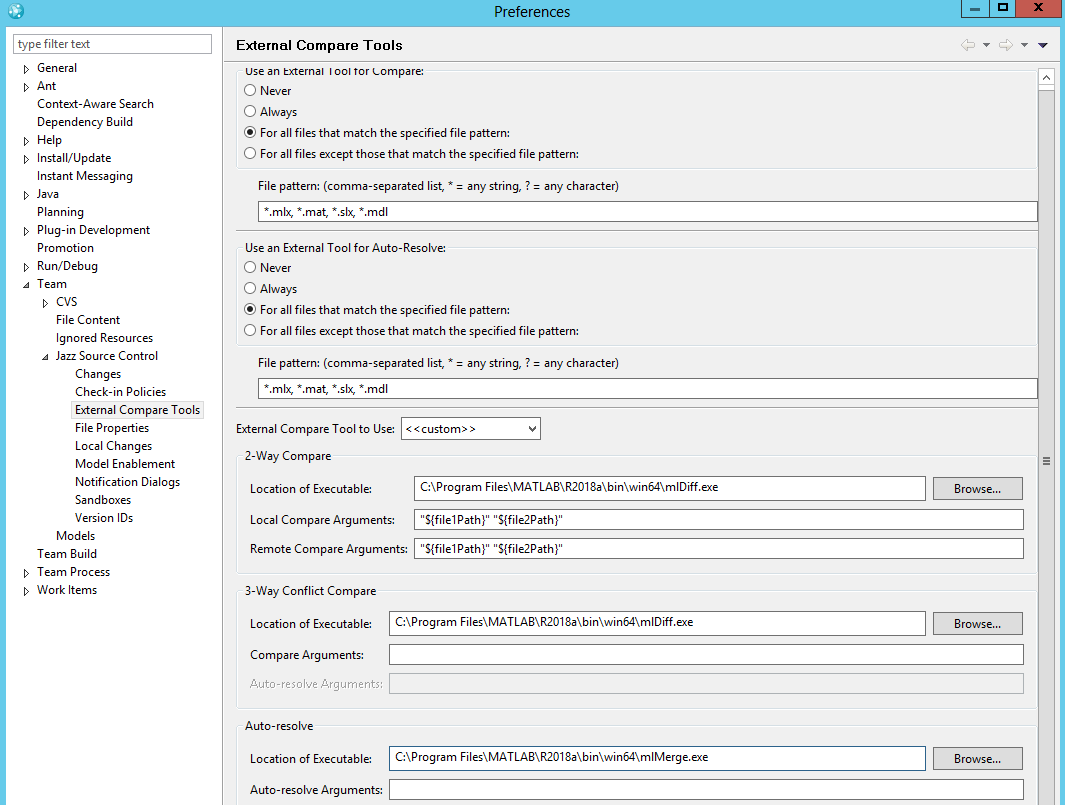Choose the 'For all files except those' compare option
The width and height of the screenshot is (1065, 805).
[250, 154]
